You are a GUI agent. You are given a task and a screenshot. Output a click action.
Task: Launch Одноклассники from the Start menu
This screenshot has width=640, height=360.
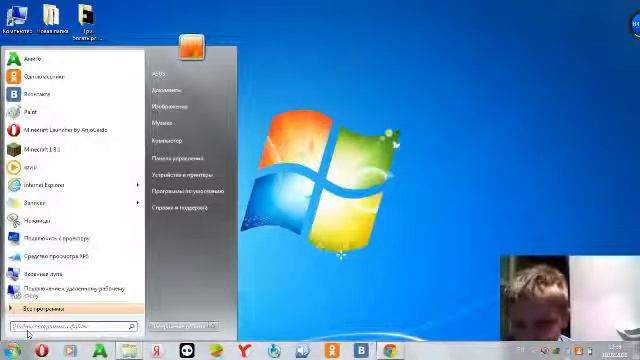coord(74,77)
